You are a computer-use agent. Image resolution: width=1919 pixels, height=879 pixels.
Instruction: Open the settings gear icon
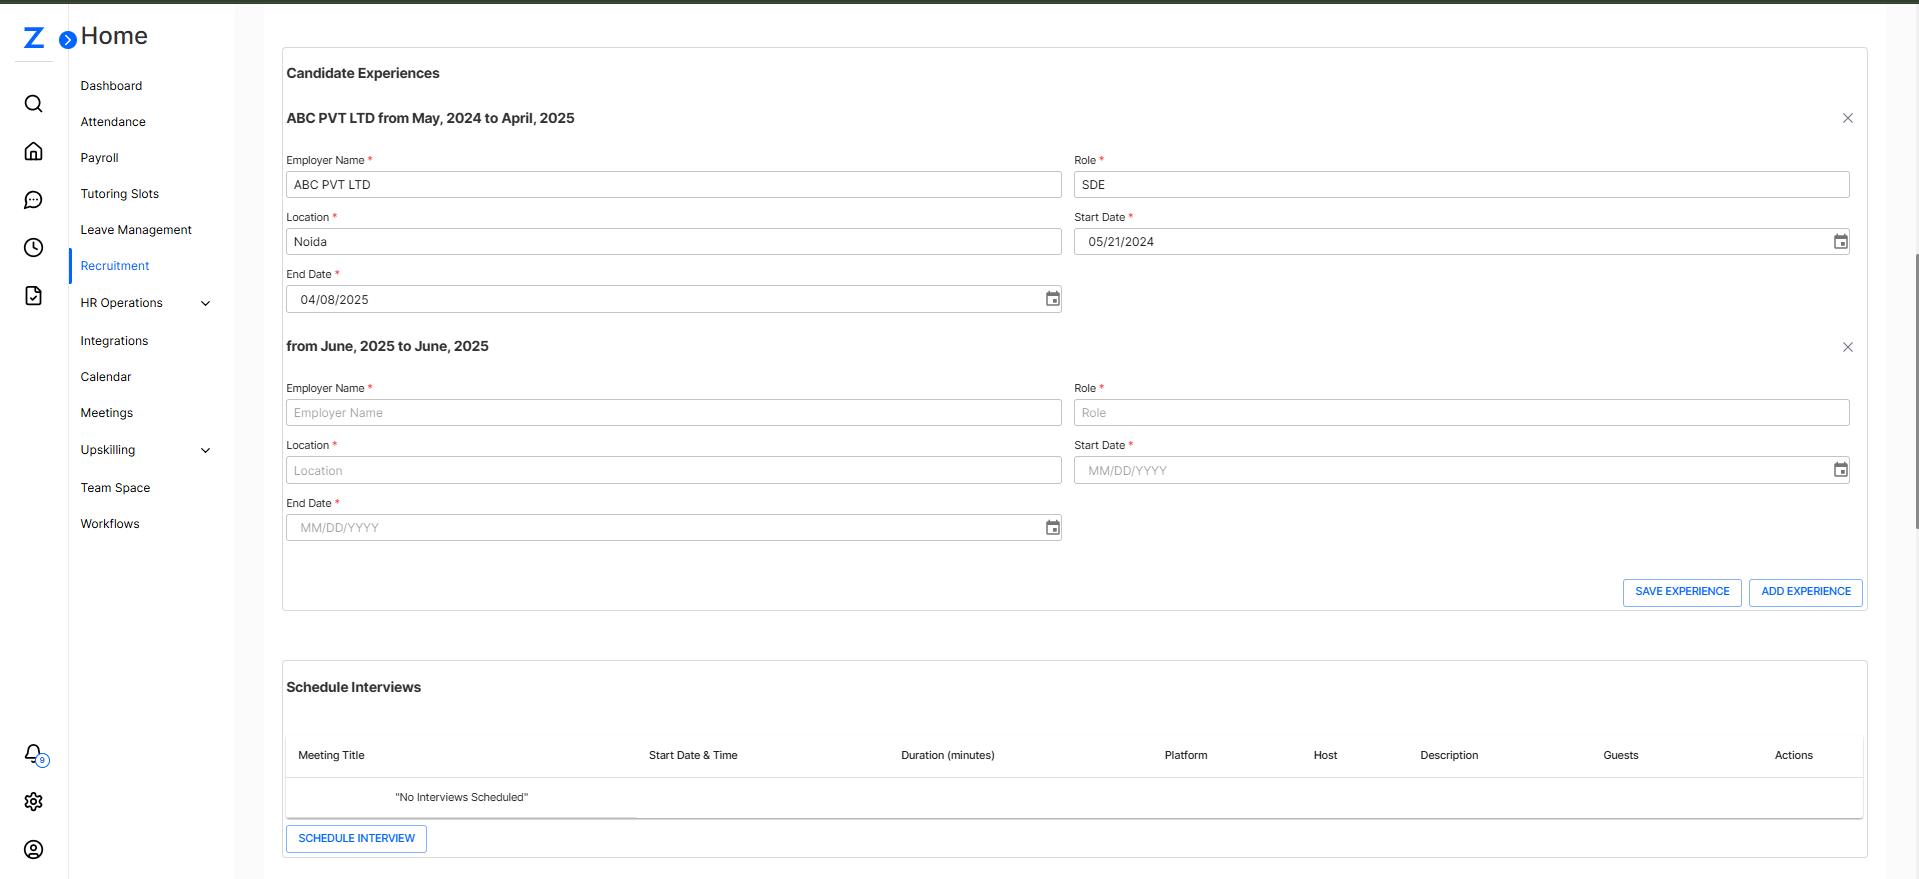pos(33,802)
